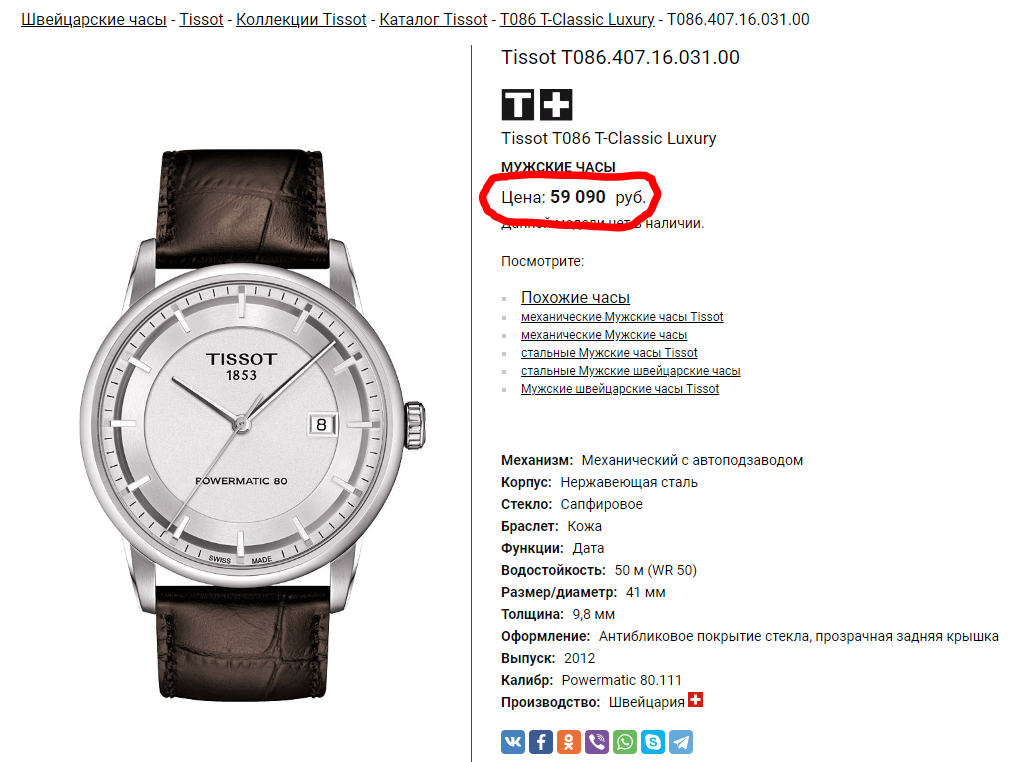Image resolution: width=1011 pixels, height=762 pixels.
Task: Click the Tissot watch product image
Action: click(252, 425)
